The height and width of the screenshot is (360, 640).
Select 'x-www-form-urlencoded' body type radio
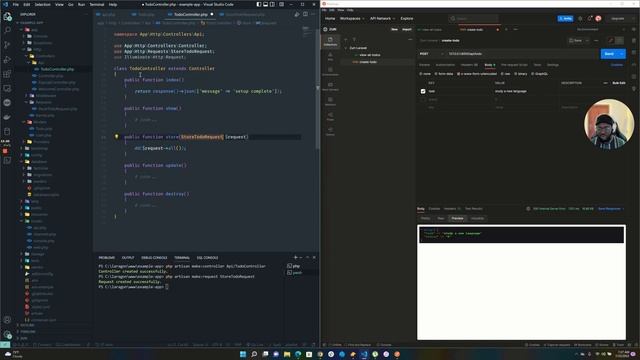(458, 74)
